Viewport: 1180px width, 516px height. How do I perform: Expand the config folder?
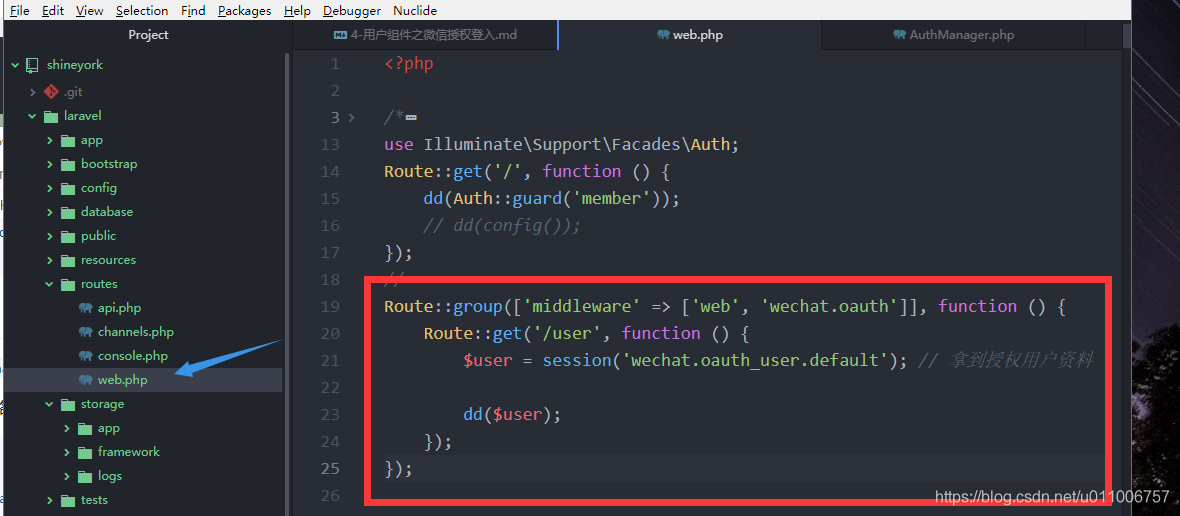(x=50, y=188)
